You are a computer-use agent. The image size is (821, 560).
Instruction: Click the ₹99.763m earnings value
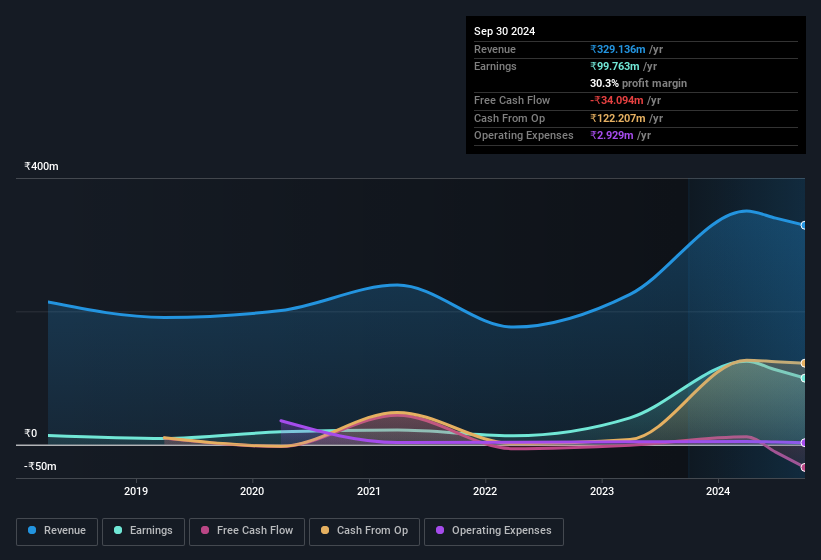[x=615, y=66]
